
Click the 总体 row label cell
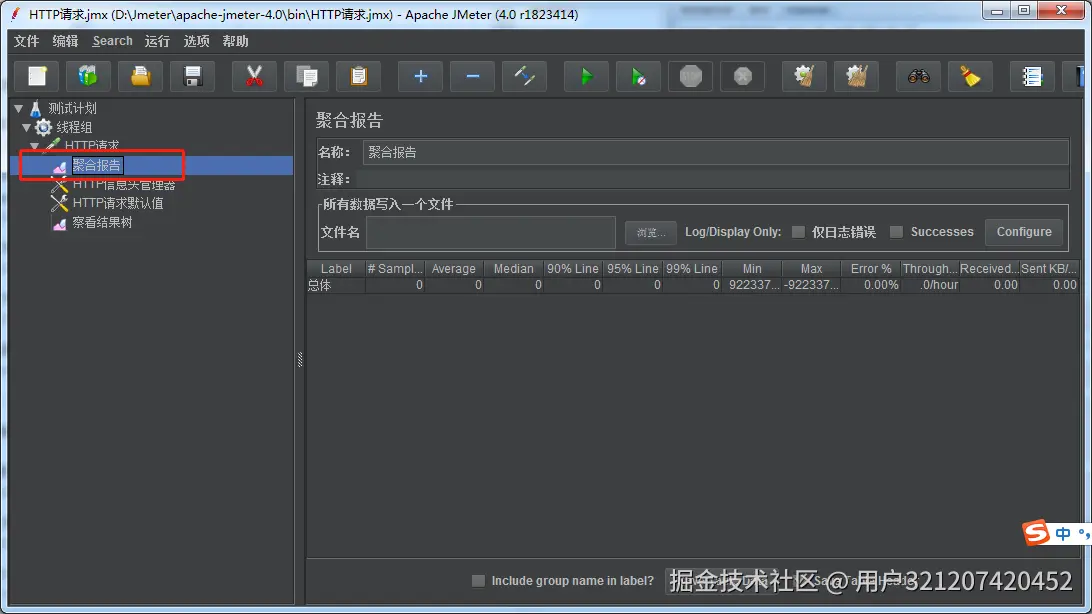(x=336, y=285)
